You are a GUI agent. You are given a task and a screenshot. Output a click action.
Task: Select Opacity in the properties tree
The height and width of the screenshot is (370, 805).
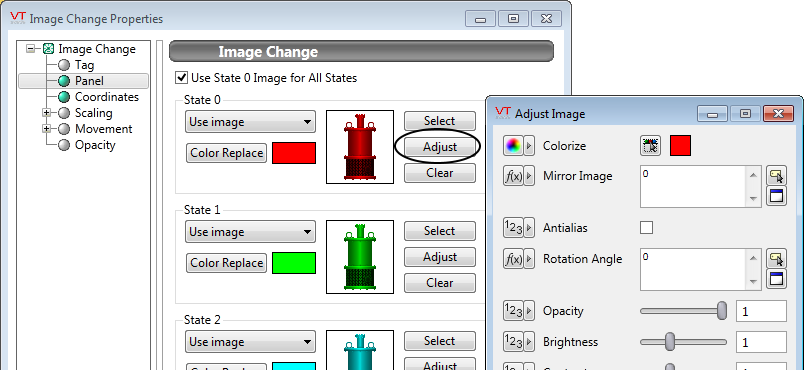[95, 145]
